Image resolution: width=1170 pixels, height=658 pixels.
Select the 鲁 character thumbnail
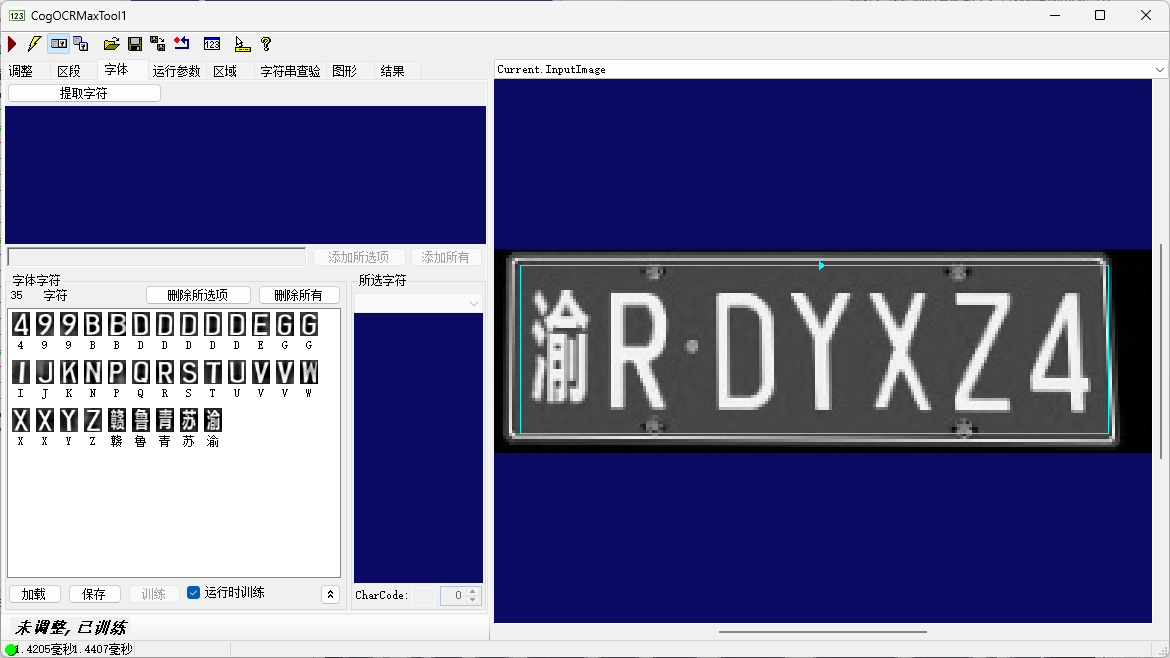pyautogui.click(x=140, y=420)
